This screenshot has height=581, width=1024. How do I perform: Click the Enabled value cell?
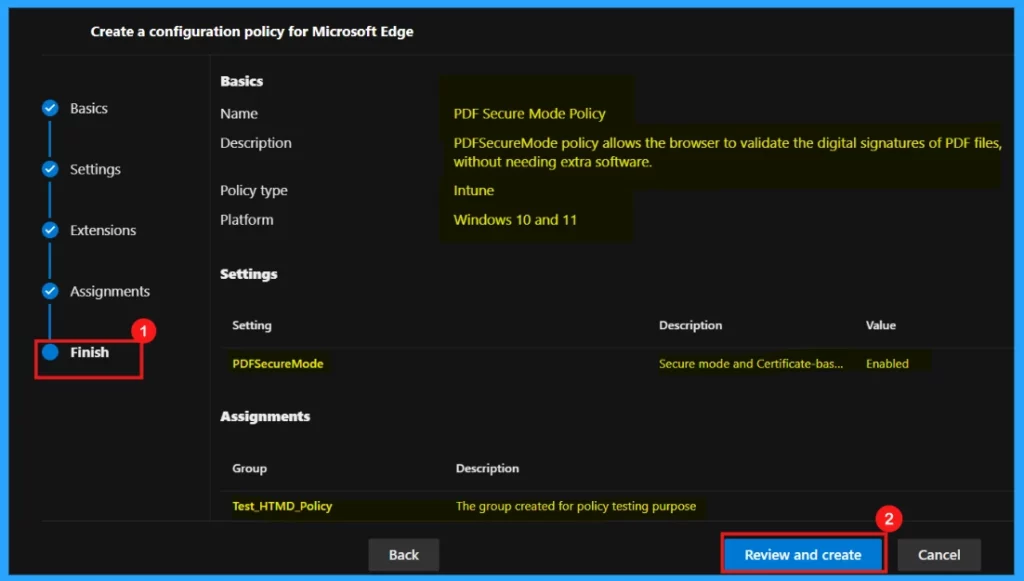(x=887, y=364)
